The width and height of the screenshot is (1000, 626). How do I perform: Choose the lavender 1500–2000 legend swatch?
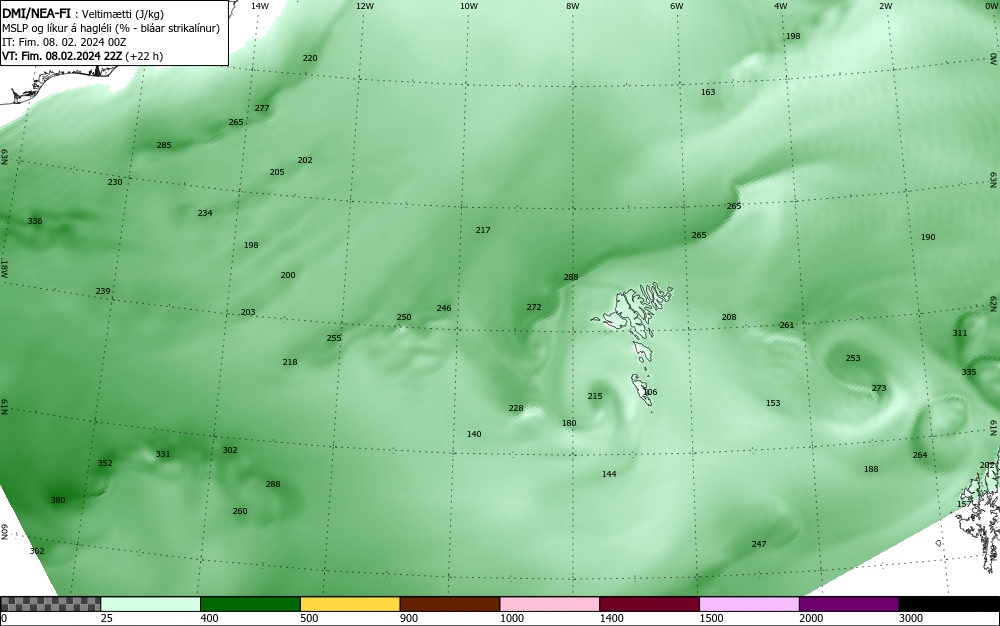pyautogui.click(x=749, y=604)
